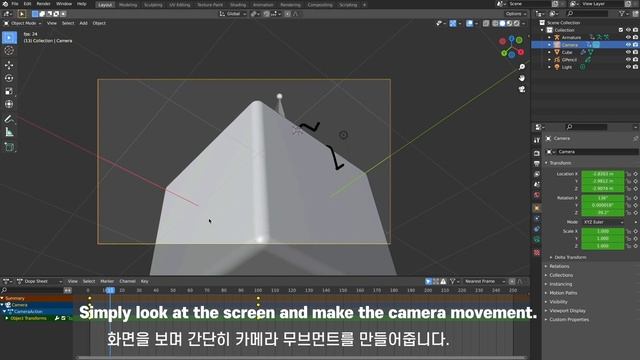
Task: Toggle Only Show Selected in dope sheet
Action: pyautogui.click(x=428, y=282)
